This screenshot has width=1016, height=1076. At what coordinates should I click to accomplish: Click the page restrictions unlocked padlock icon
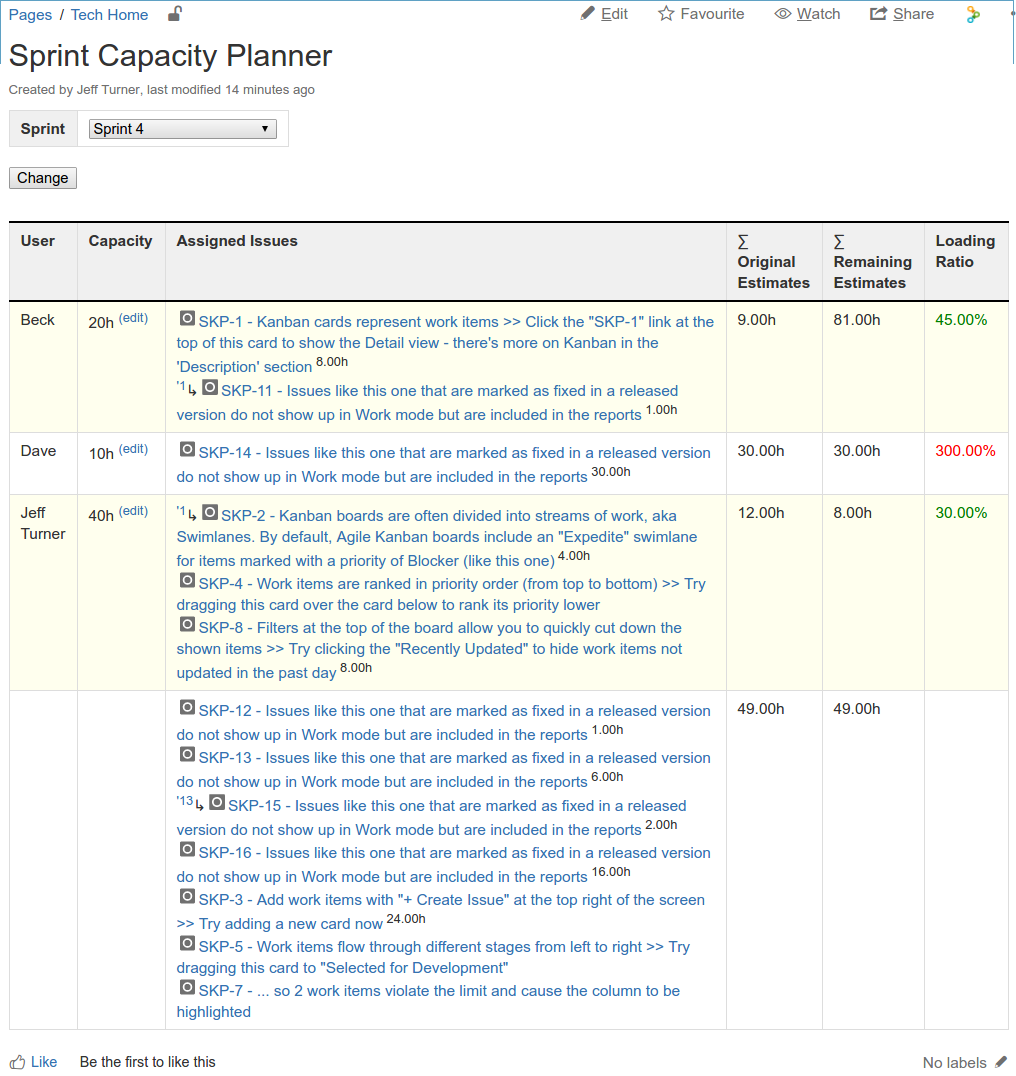coord(175,14)
